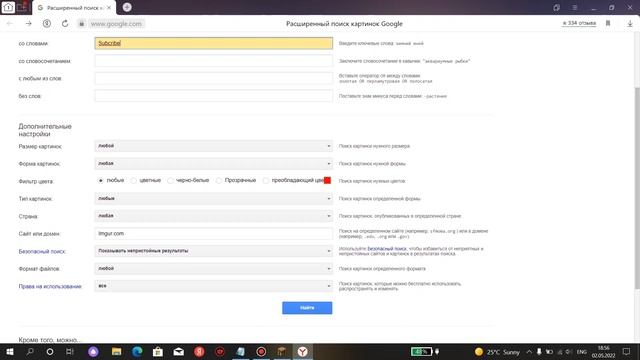The width and height of the screenshot is (640, 360).
Task: Open the 'Безопасный поиск' label link
Action: tap(42, 251)
